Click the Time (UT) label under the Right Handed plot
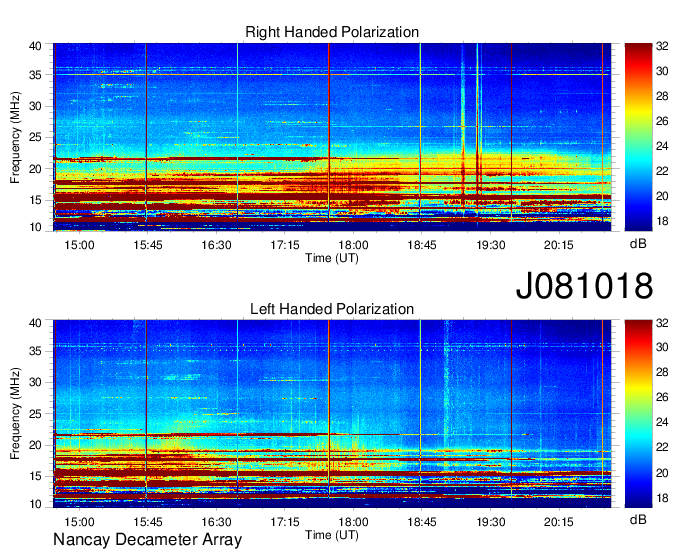Screen dimensions: 680x552 coord(332,258)
